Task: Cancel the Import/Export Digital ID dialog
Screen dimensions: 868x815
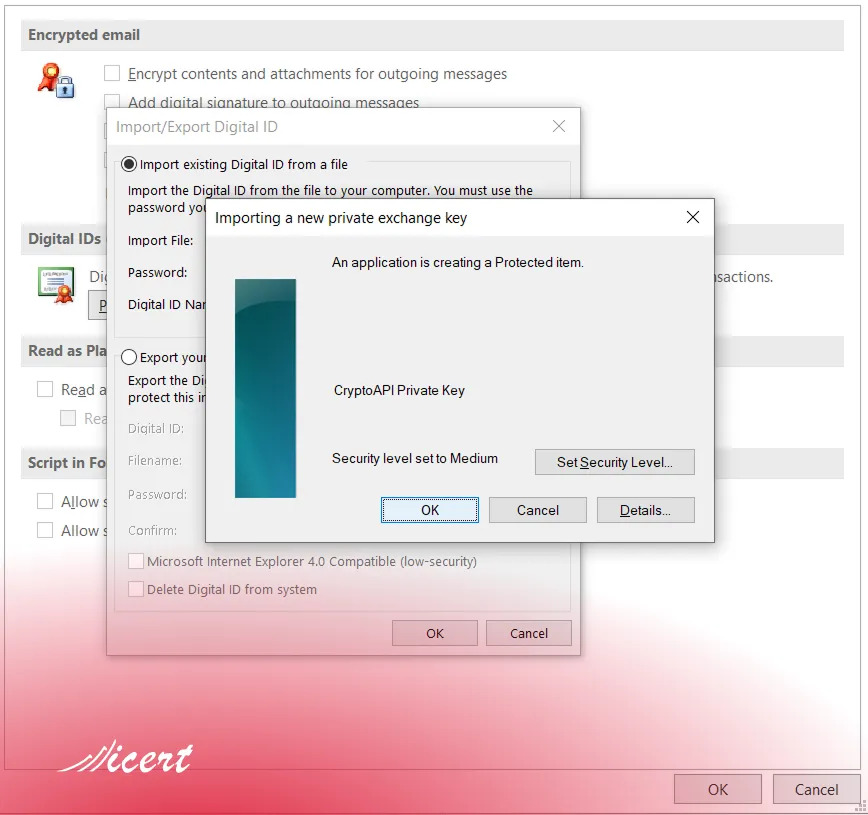Action: tap(528, 633)
